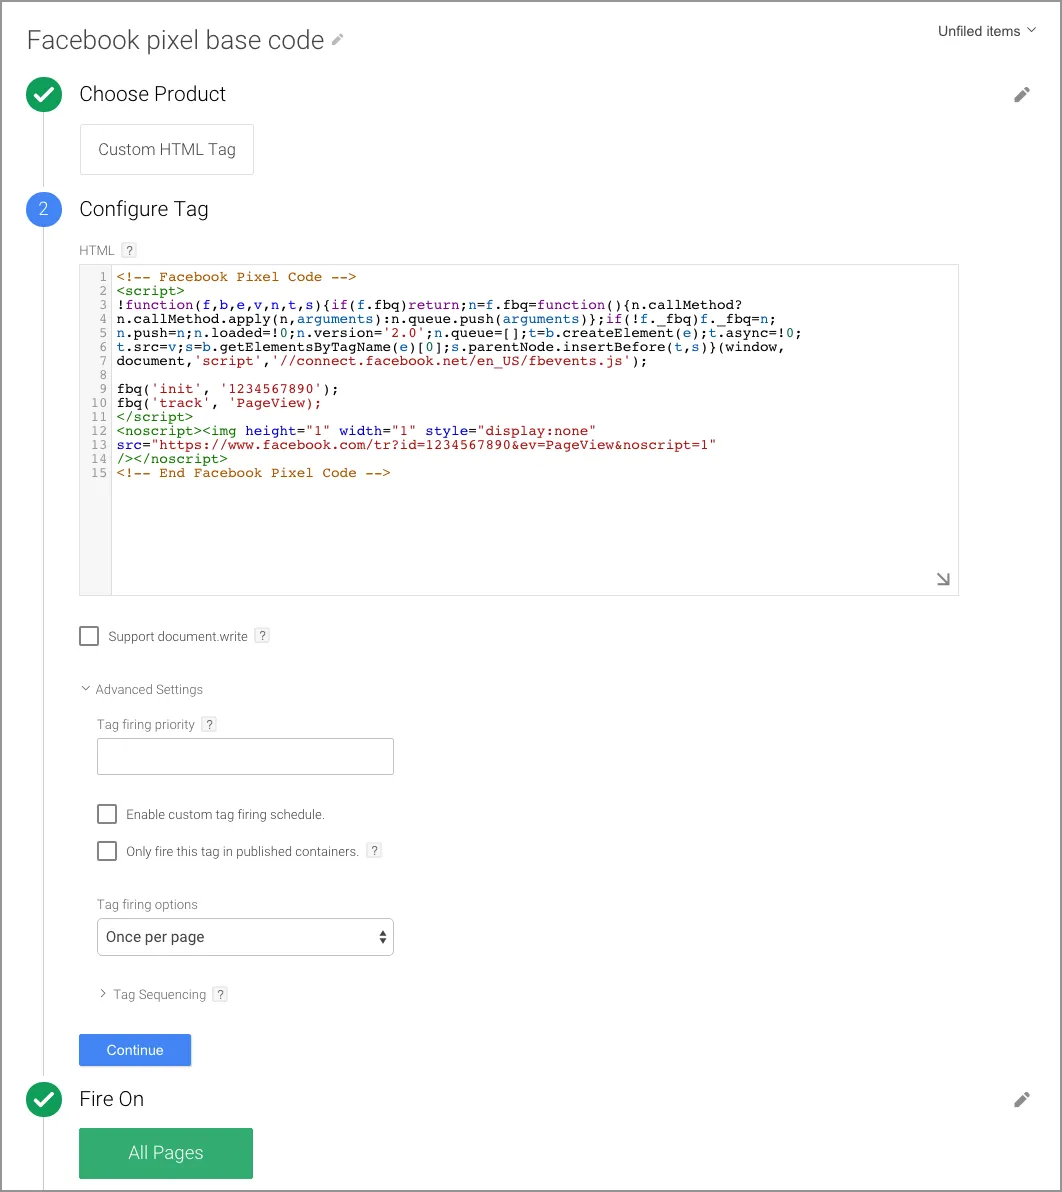Click the green Choose Product checkmark

[44, 94]
